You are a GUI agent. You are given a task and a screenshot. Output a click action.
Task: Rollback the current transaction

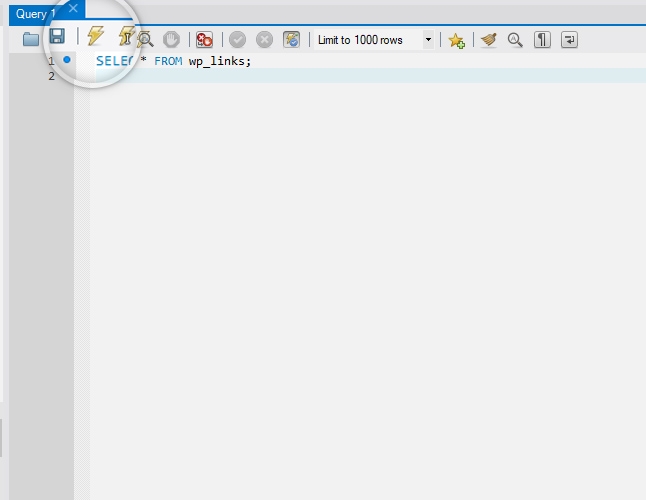(264, 40)
